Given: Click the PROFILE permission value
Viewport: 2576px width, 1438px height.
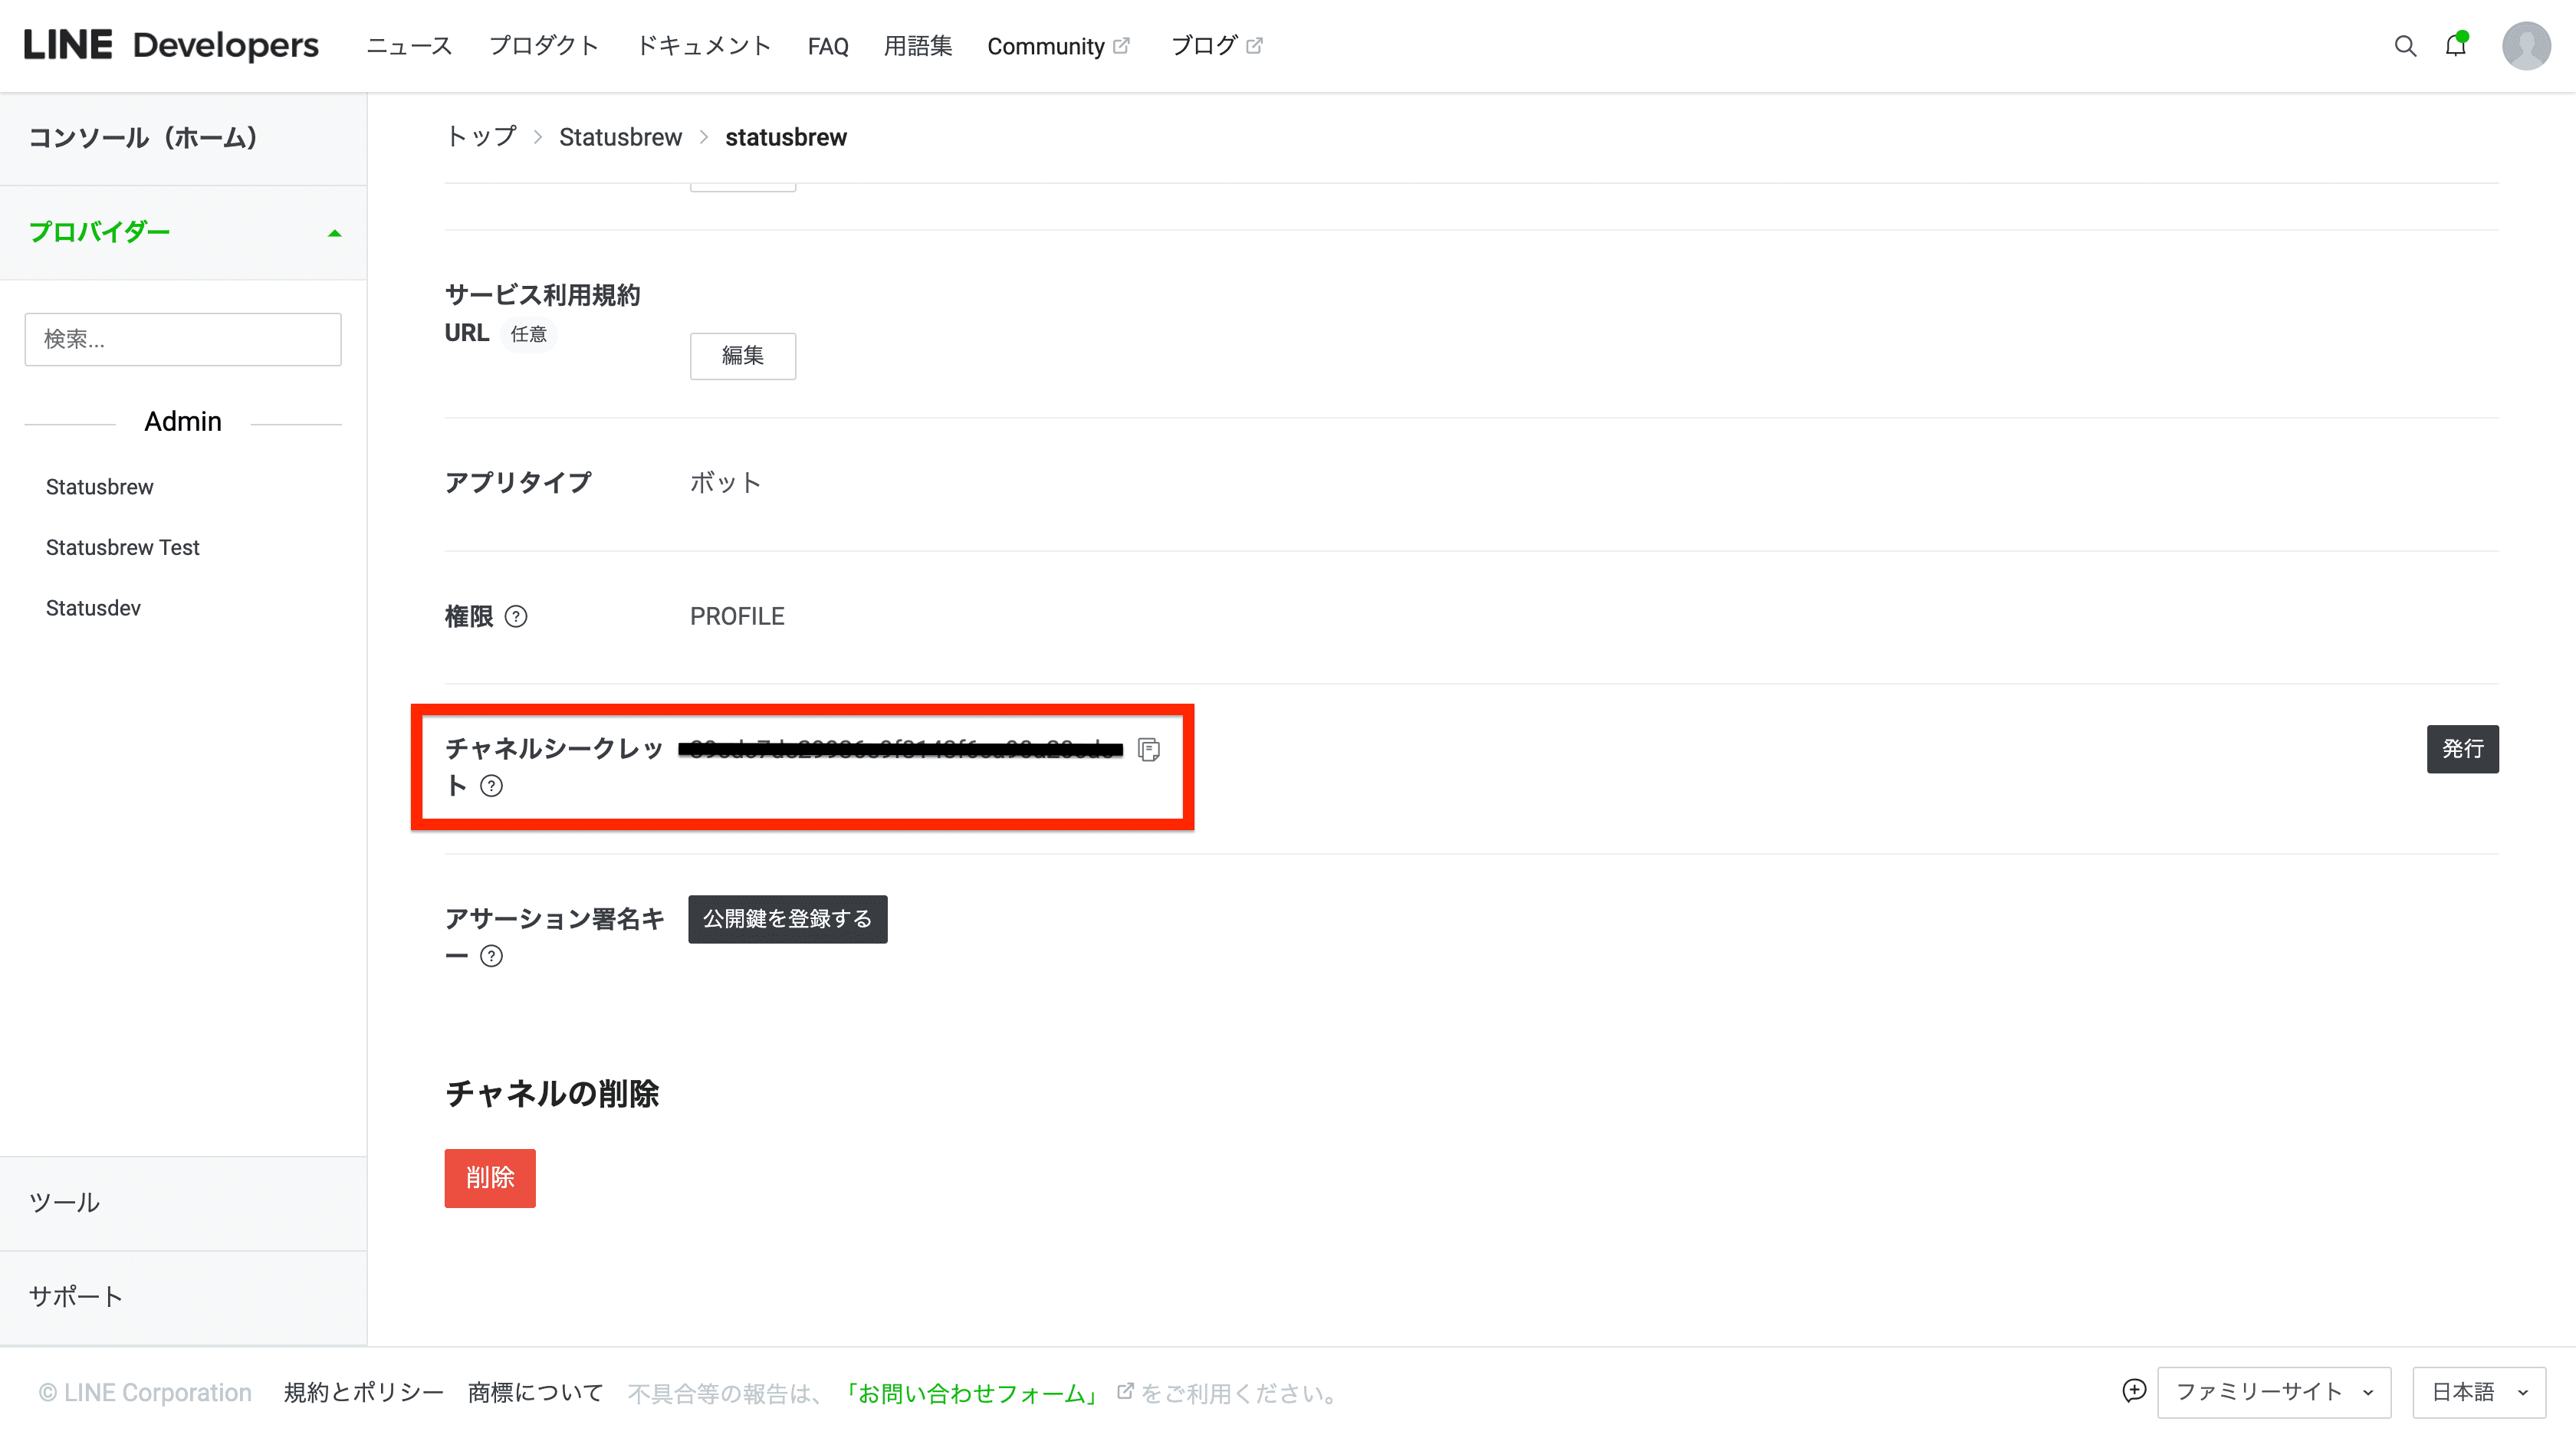Looking at the screenshot, I should [x=737, y=616].
